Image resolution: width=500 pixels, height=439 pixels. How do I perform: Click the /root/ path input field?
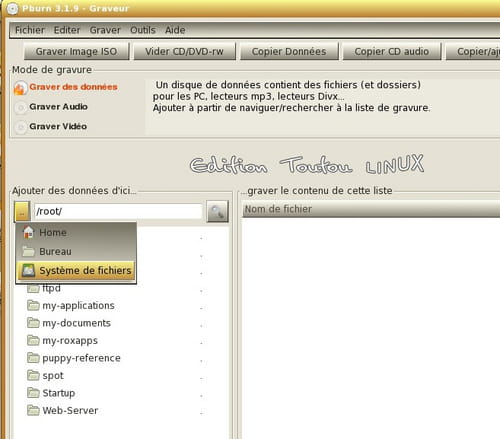tap(118, 211)
